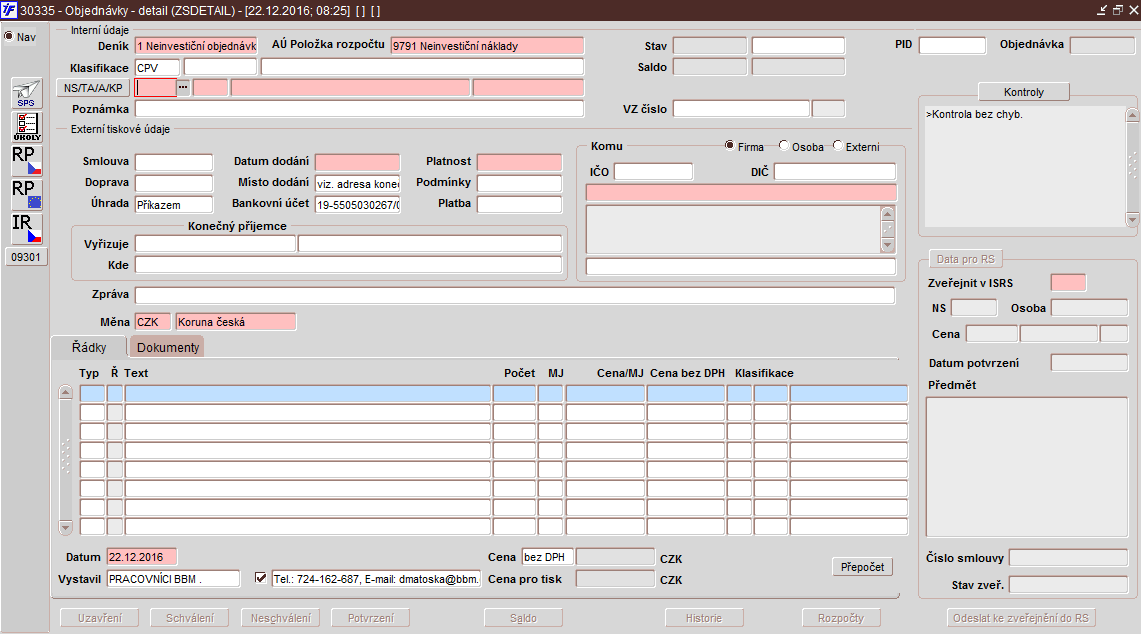Screen dimensions: 1141x634
Task: Switch to Řádky tab
Action: tap(89, 347)
